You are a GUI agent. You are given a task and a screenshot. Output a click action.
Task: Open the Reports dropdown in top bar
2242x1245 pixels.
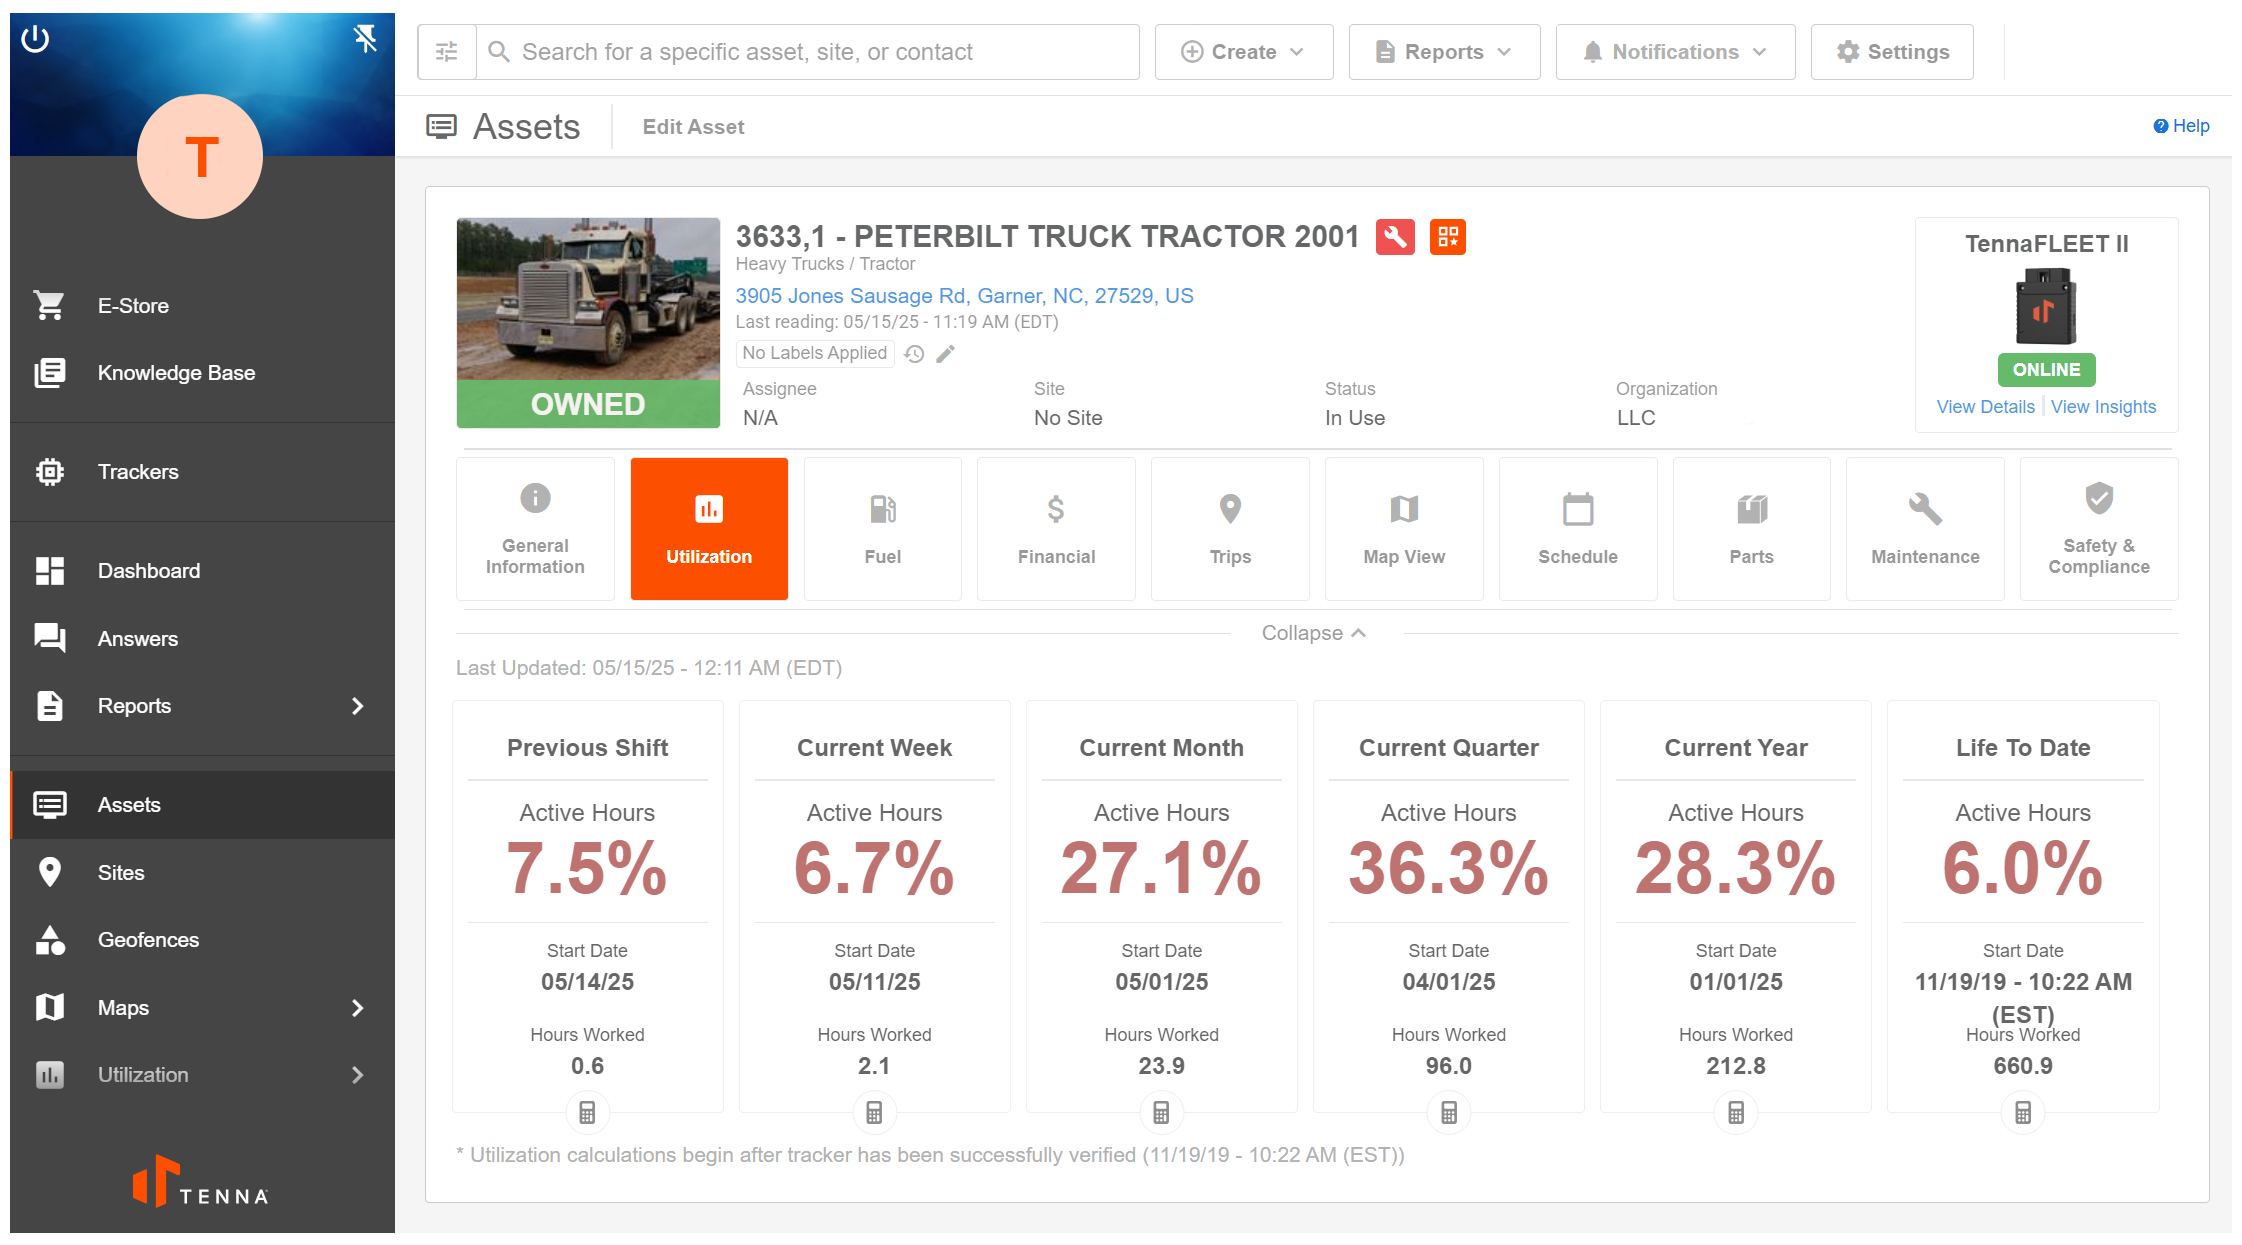[x=1444, y=52]
